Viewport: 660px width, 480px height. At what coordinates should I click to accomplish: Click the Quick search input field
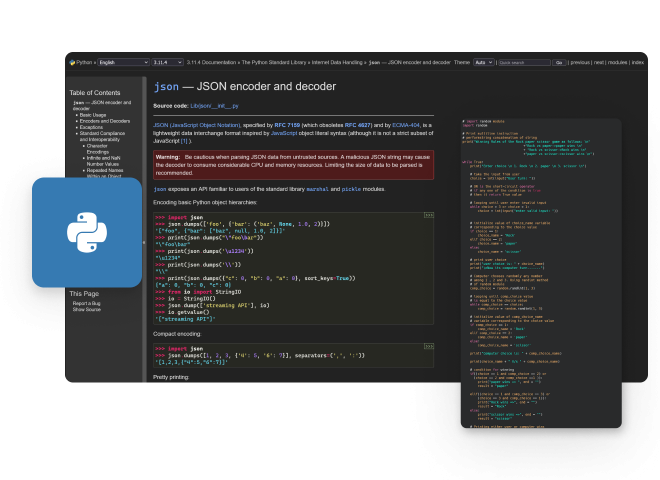coord(522,62)
